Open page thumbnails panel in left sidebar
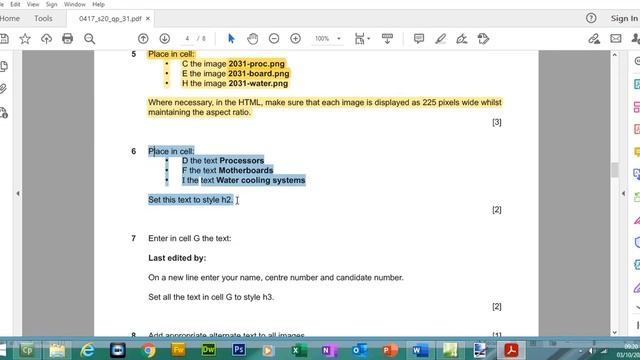The image size is (640, 360). pyautogui.click(x=4, y=66)
